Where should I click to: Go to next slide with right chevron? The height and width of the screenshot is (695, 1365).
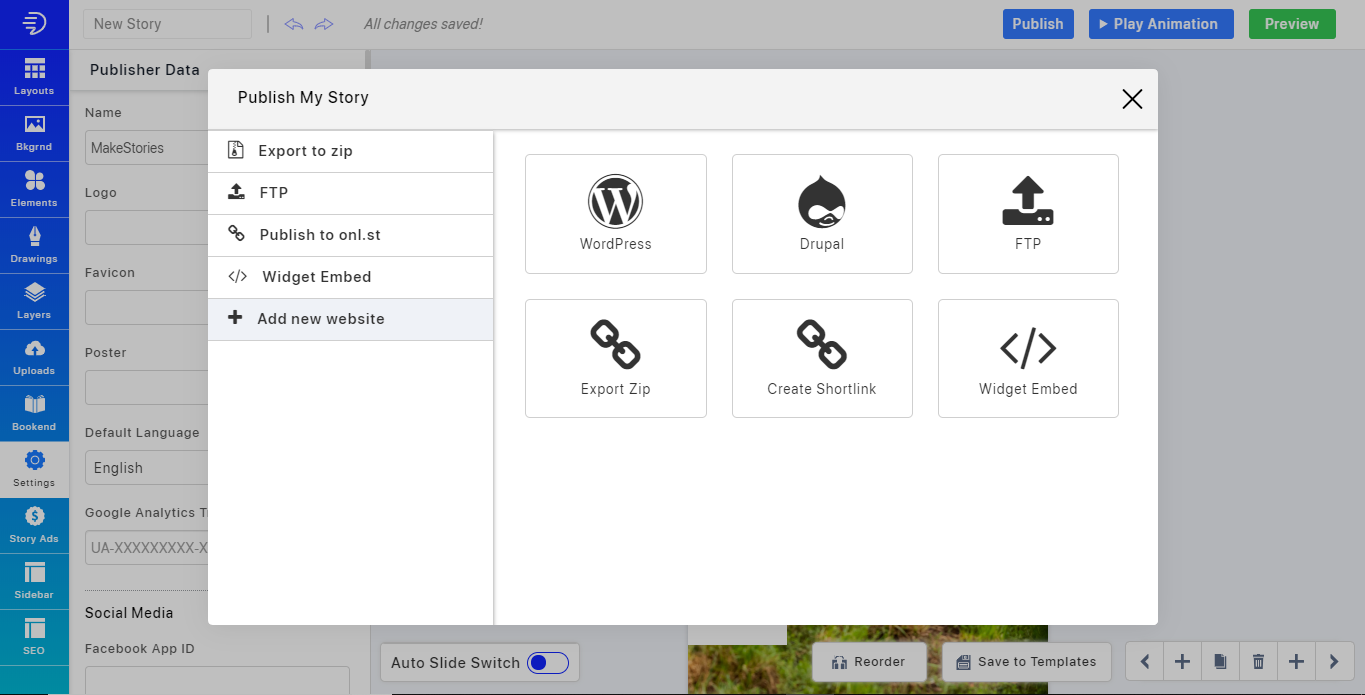pyautogui.click(x=1334, y=662)
